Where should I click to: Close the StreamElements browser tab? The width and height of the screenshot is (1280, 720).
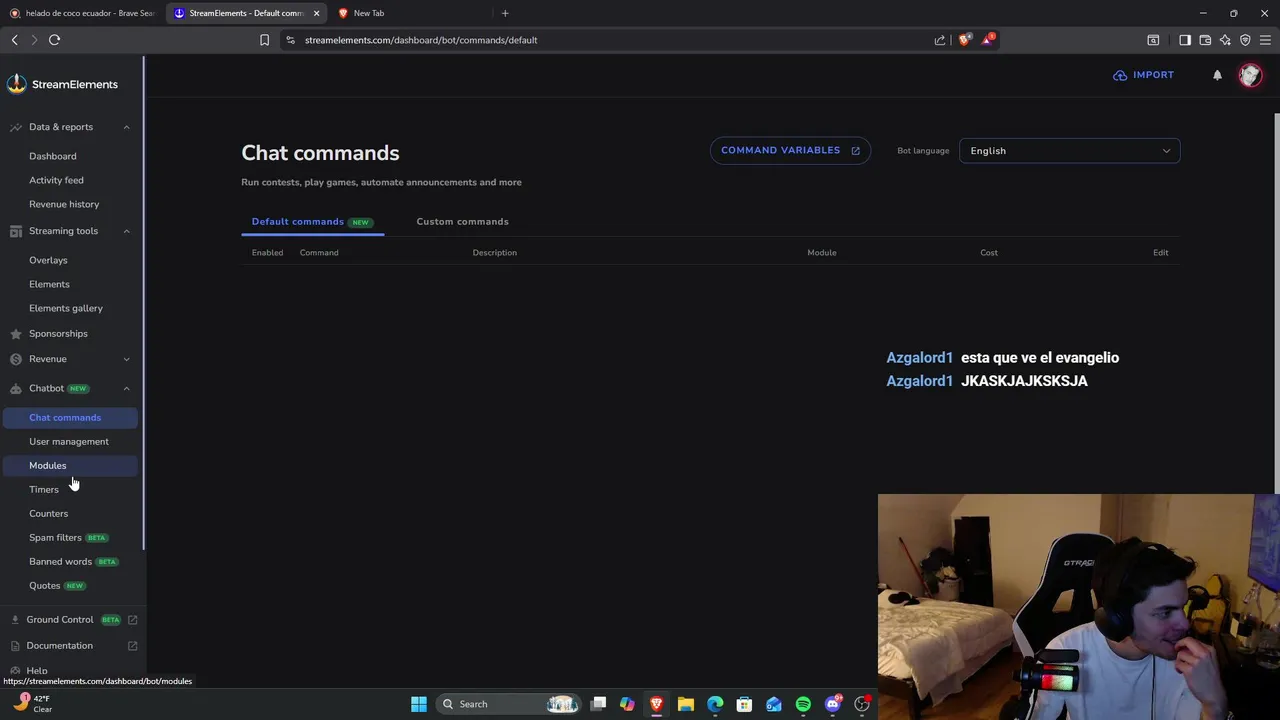tap(316, 13)
